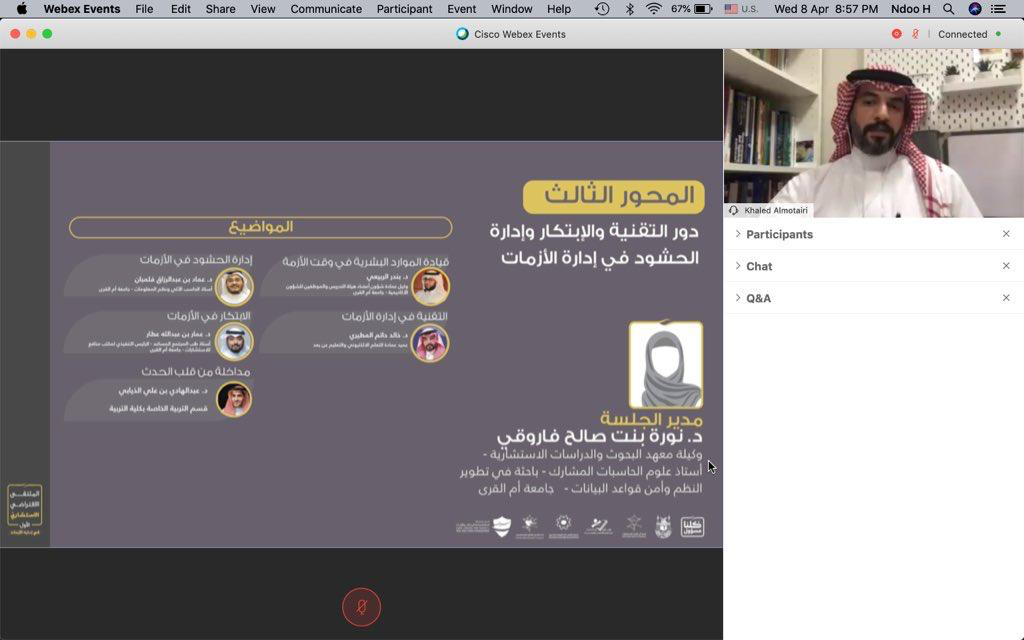Expand the Chat panel
The image size is (1024, 640).
coord(738,266)
